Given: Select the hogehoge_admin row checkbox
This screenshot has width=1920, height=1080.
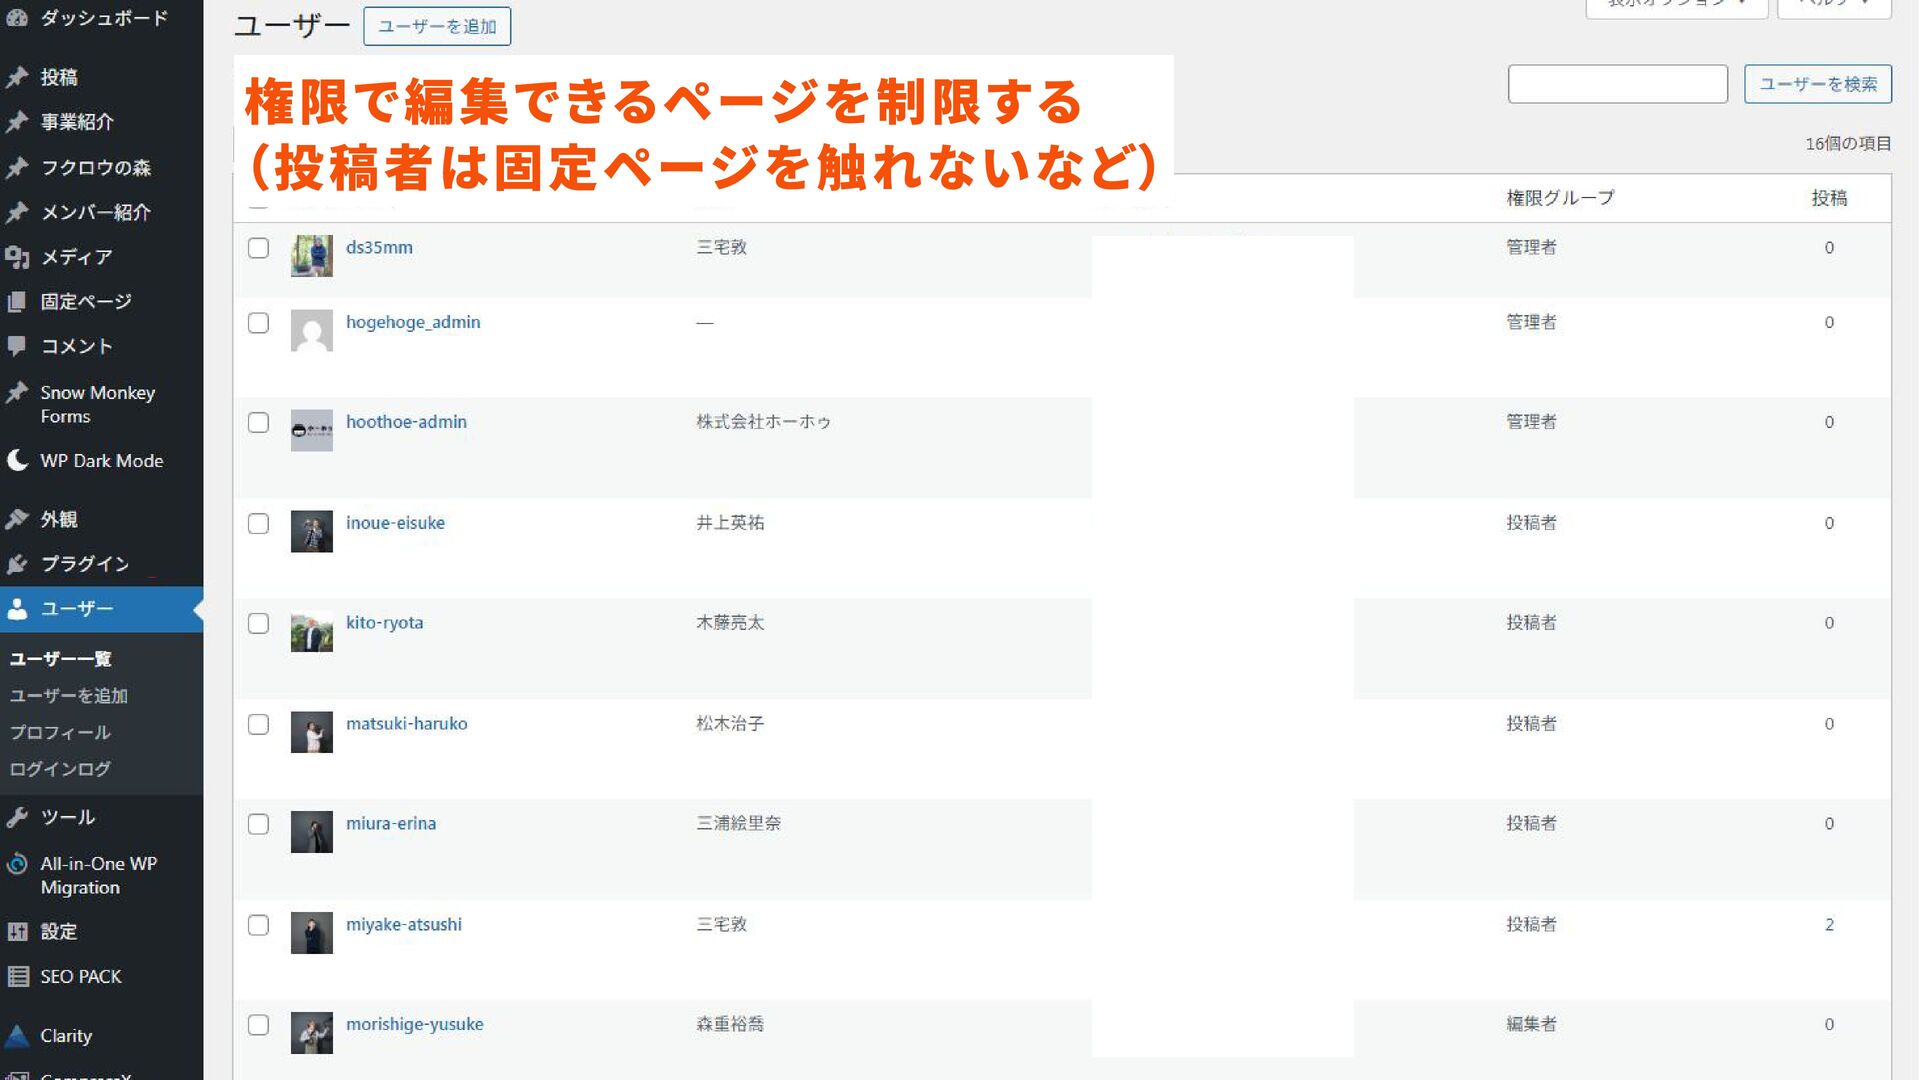Looking at the screenshot, I should 258,323.
